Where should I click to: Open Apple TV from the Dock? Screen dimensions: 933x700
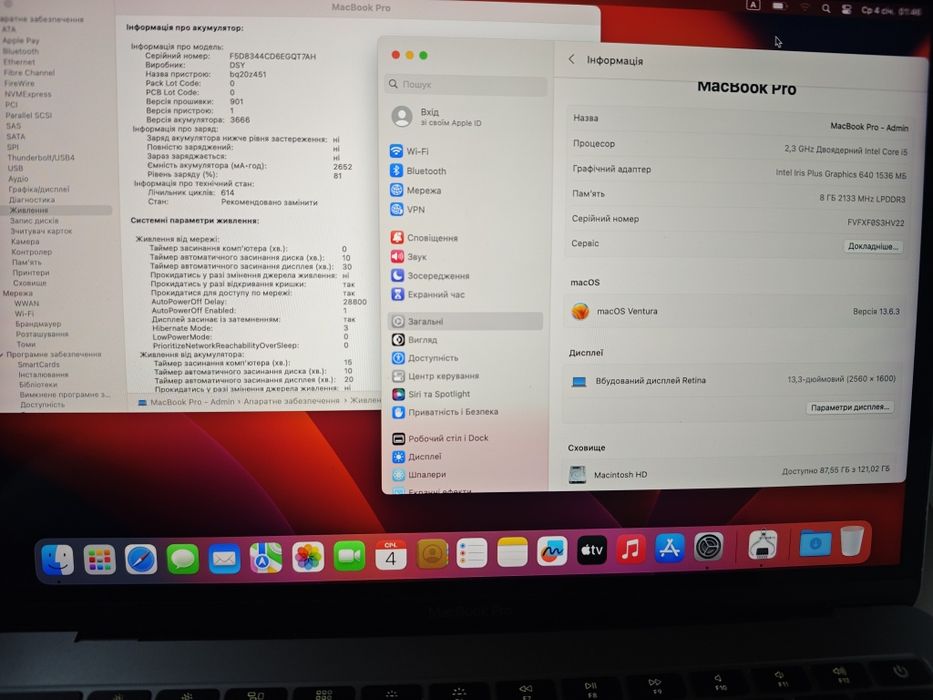592,550
